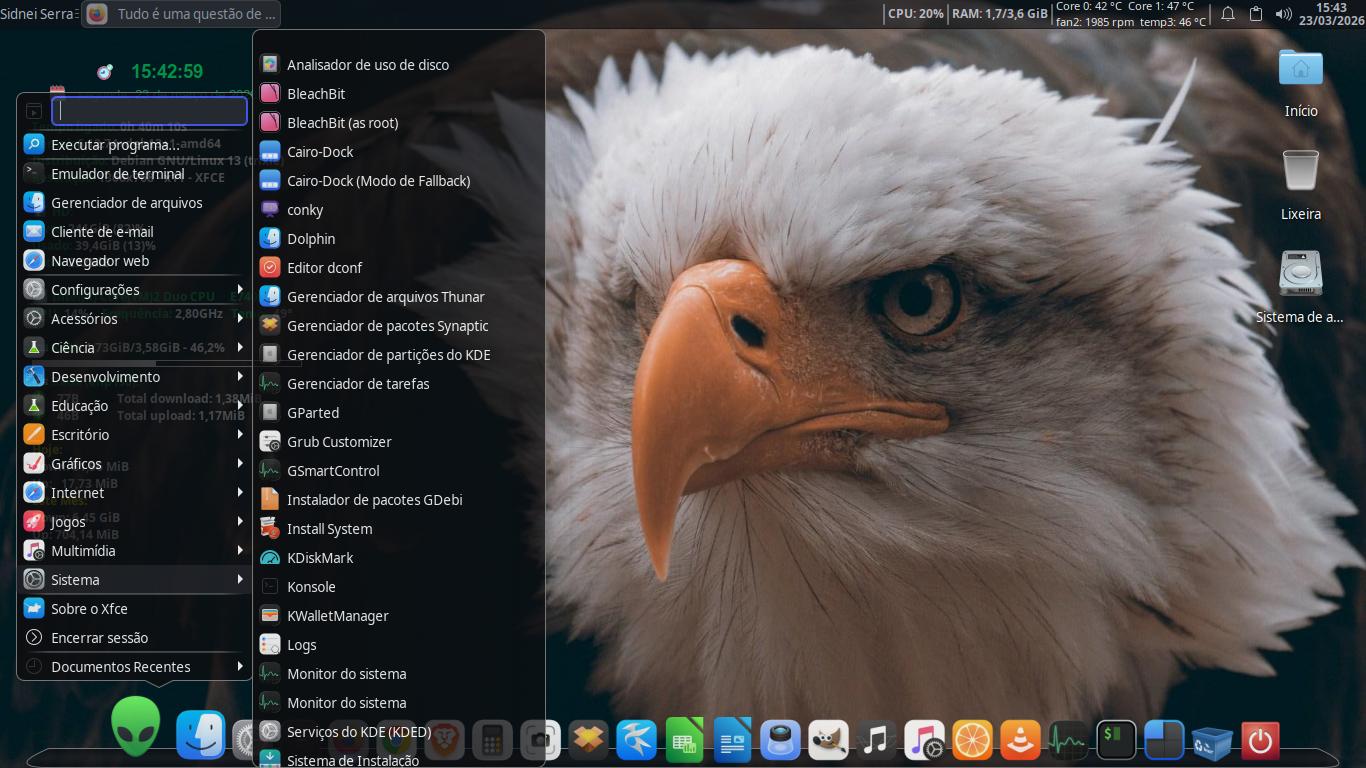This screenshot has height=768, width=1366.
Task: Click the VLC cone icon in dock
Action: click(1020, 740)
